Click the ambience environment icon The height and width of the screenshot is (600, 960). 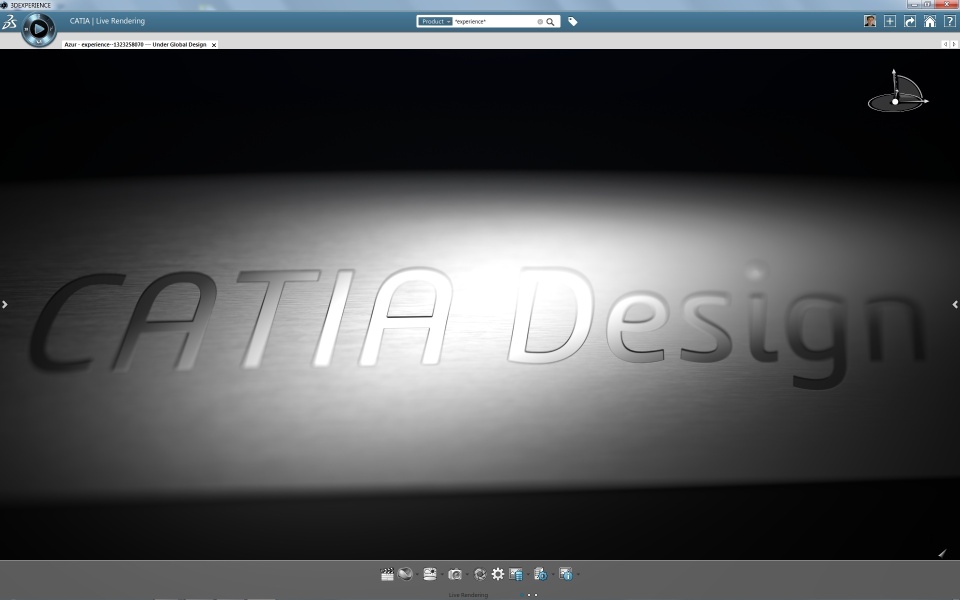[x=430, y=574]
